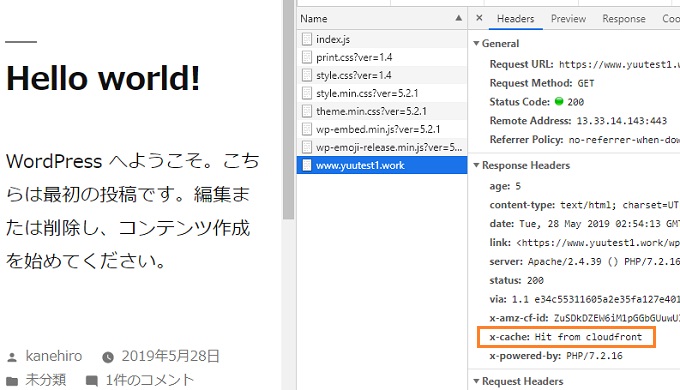Open the 未分類 category link
This screenshot has height=390, width=680.
pyautogui.click(x=46, y=380)
